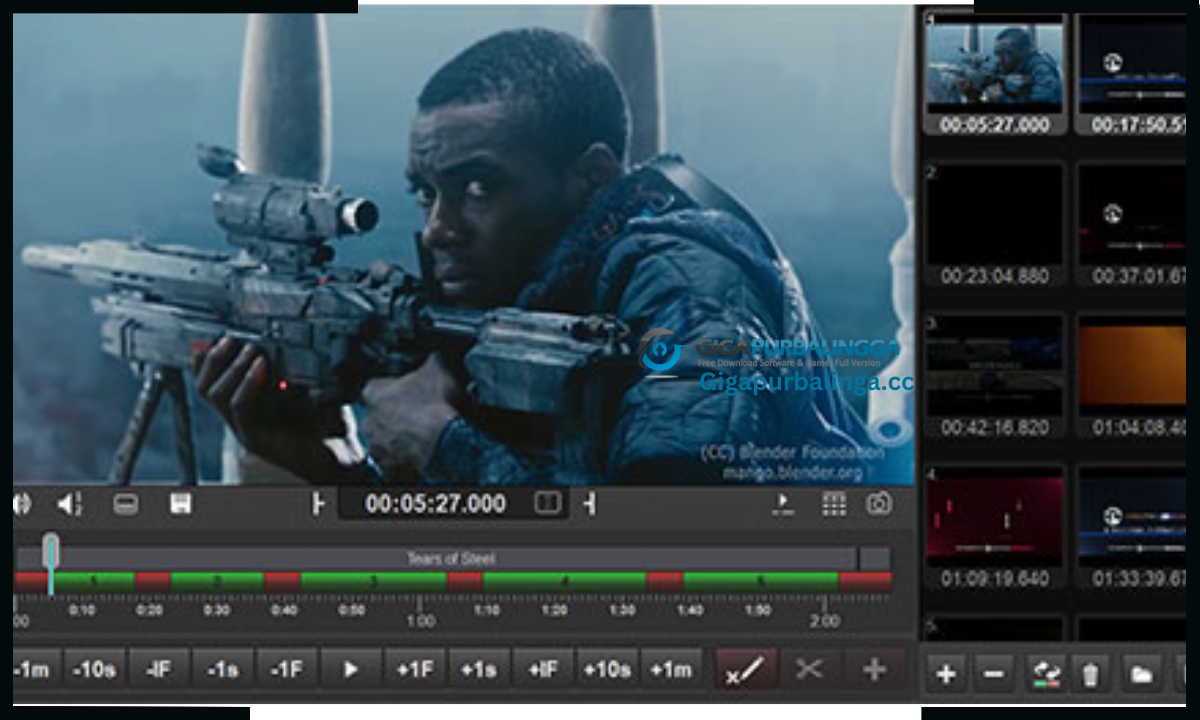Screen dimensions: 1200x720
Task: Jump forward one minute with +1m
Action: (671, 669)
